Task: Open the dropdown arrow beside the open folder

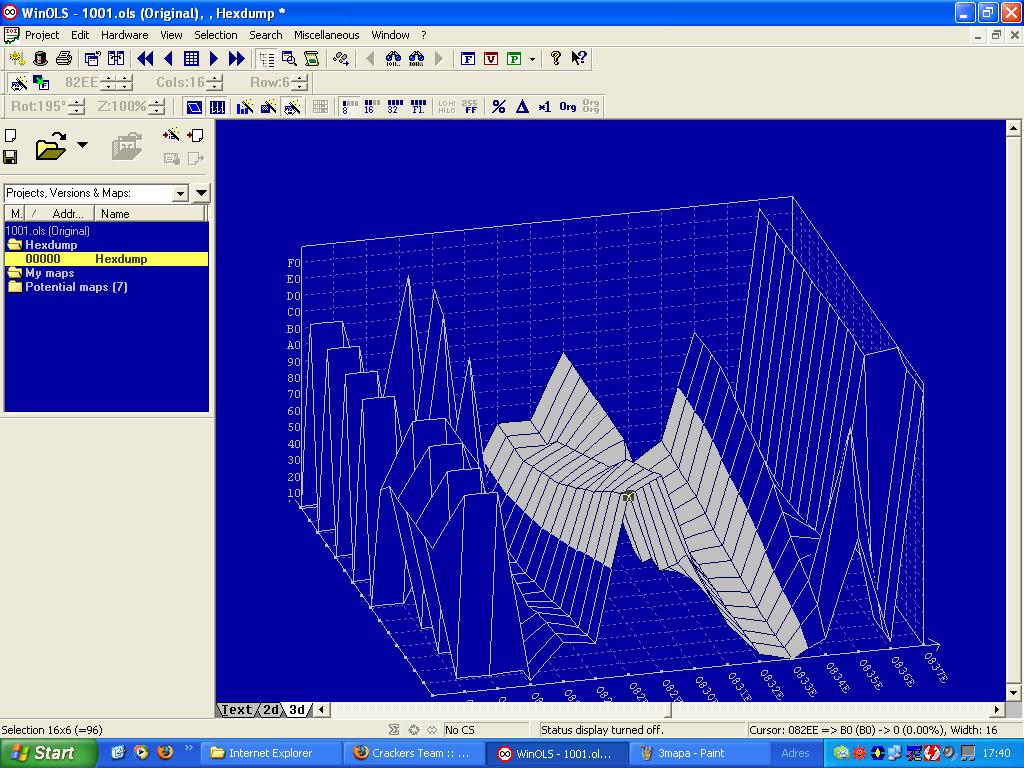Action: pos(82,144)
